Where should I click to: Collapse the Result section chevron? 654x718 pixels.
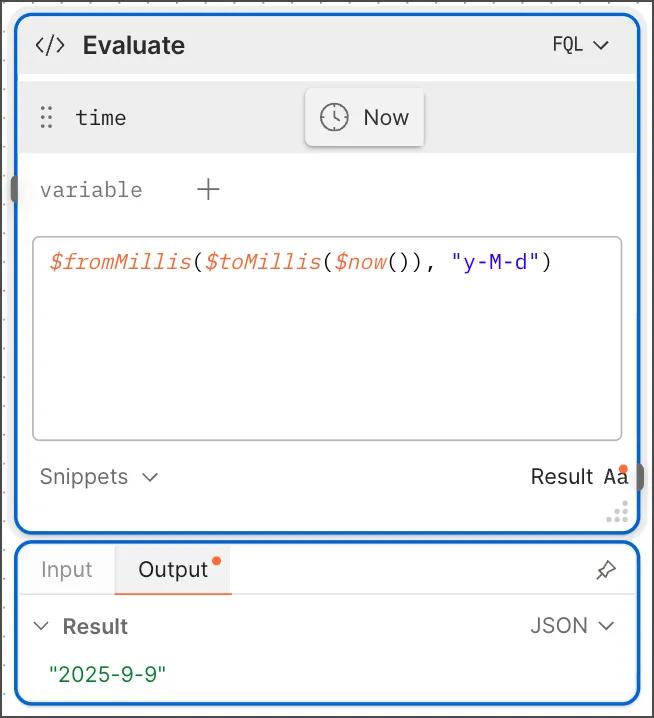coord(41,626)
